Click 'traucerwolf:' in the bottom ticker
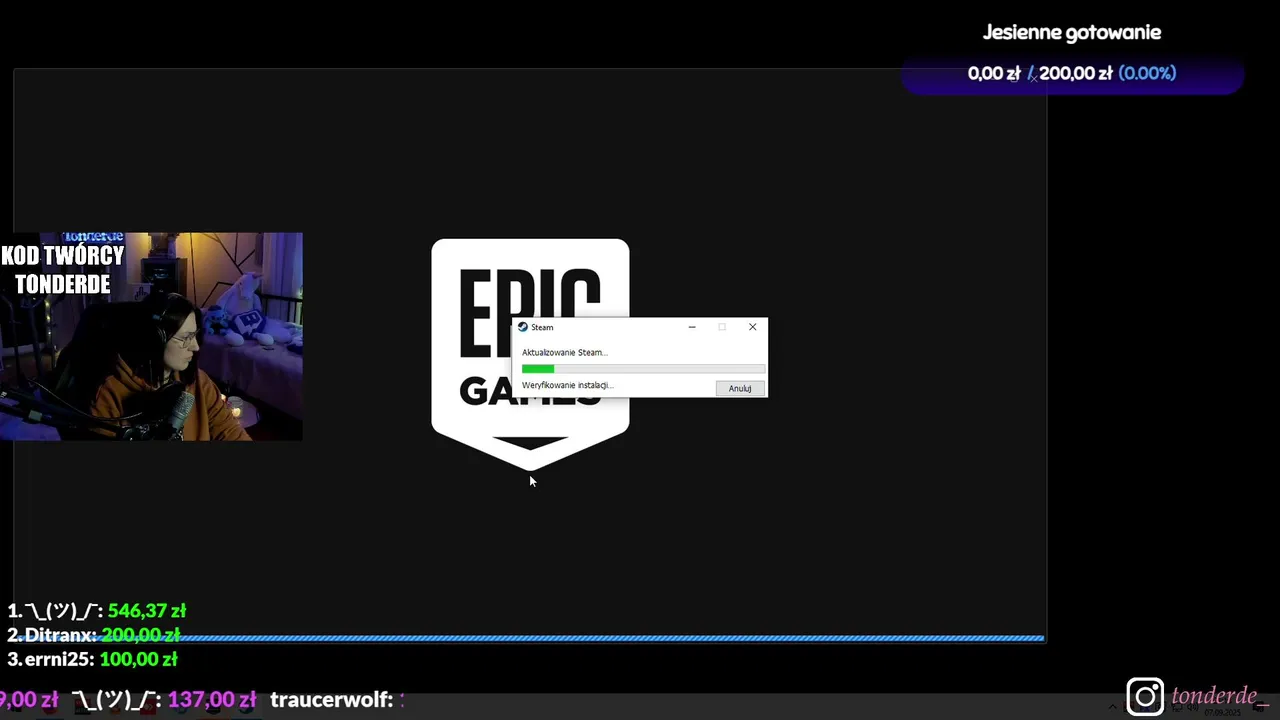This screenshot has height=720, width=1280. coord(331,699)
